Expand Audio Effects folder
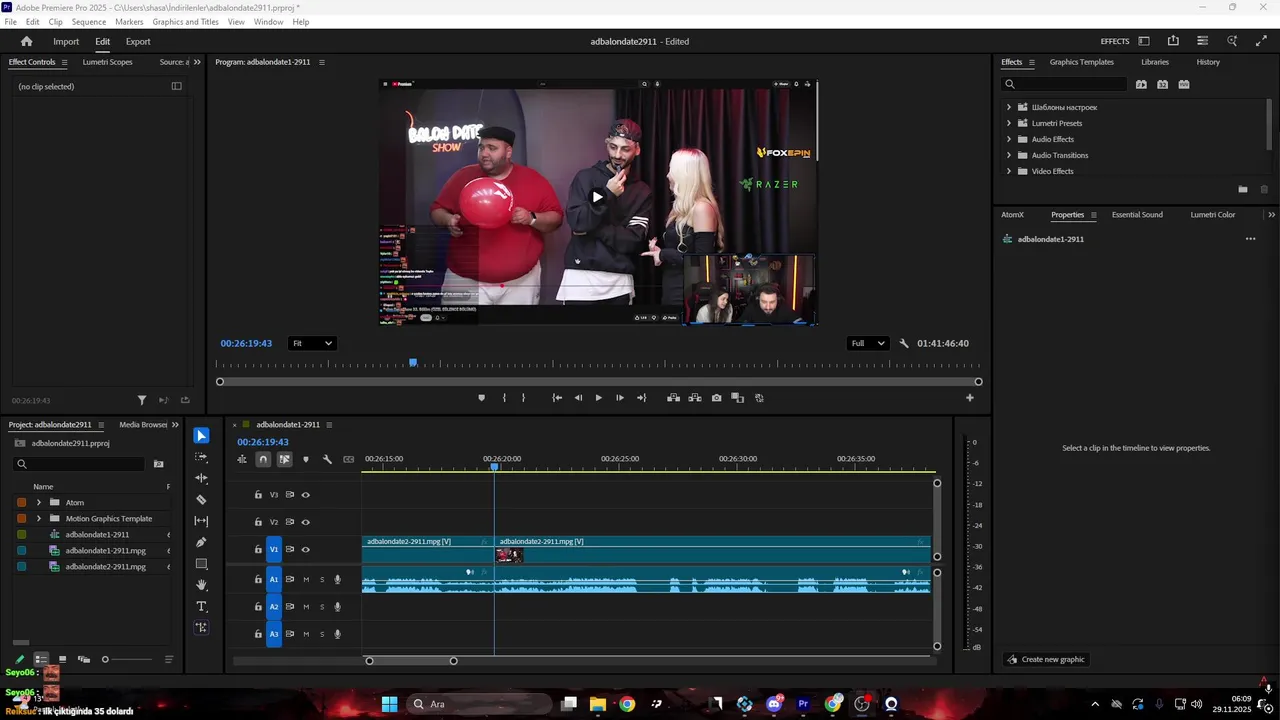The image size is (1280, 720). [1008, 139]
